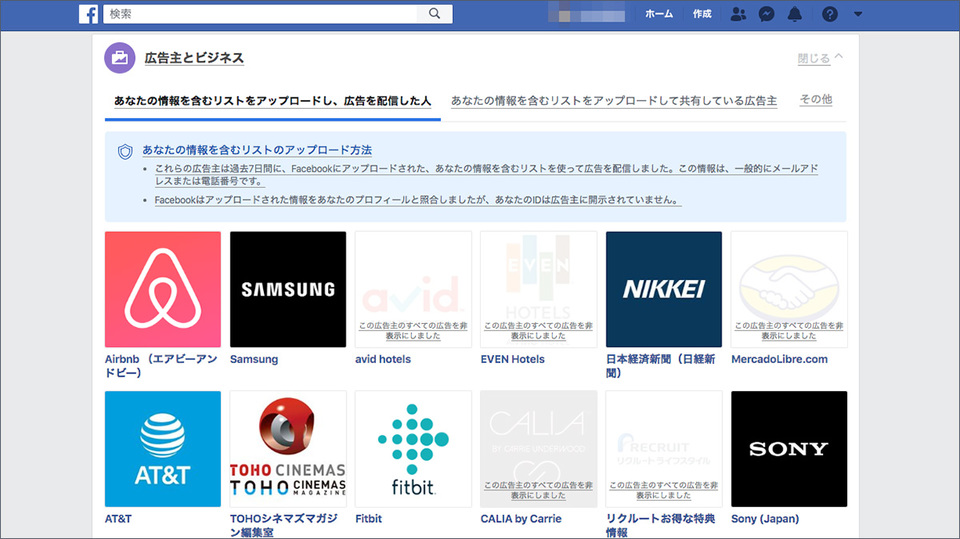Open the AT&T name link
Image resolution: width=960 pixels, height=539 pixels.
coord(118,519)
